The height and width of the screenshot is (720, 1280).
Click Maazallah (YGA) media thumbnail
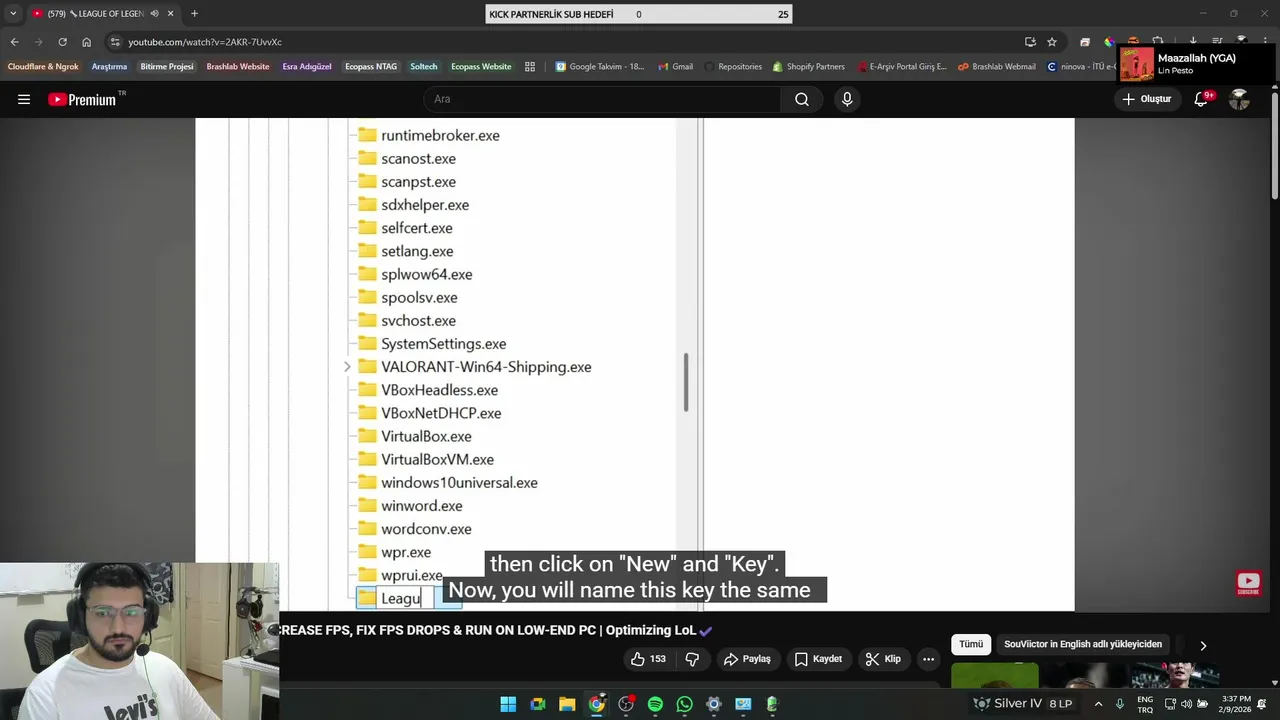[x=1136, y=64]
